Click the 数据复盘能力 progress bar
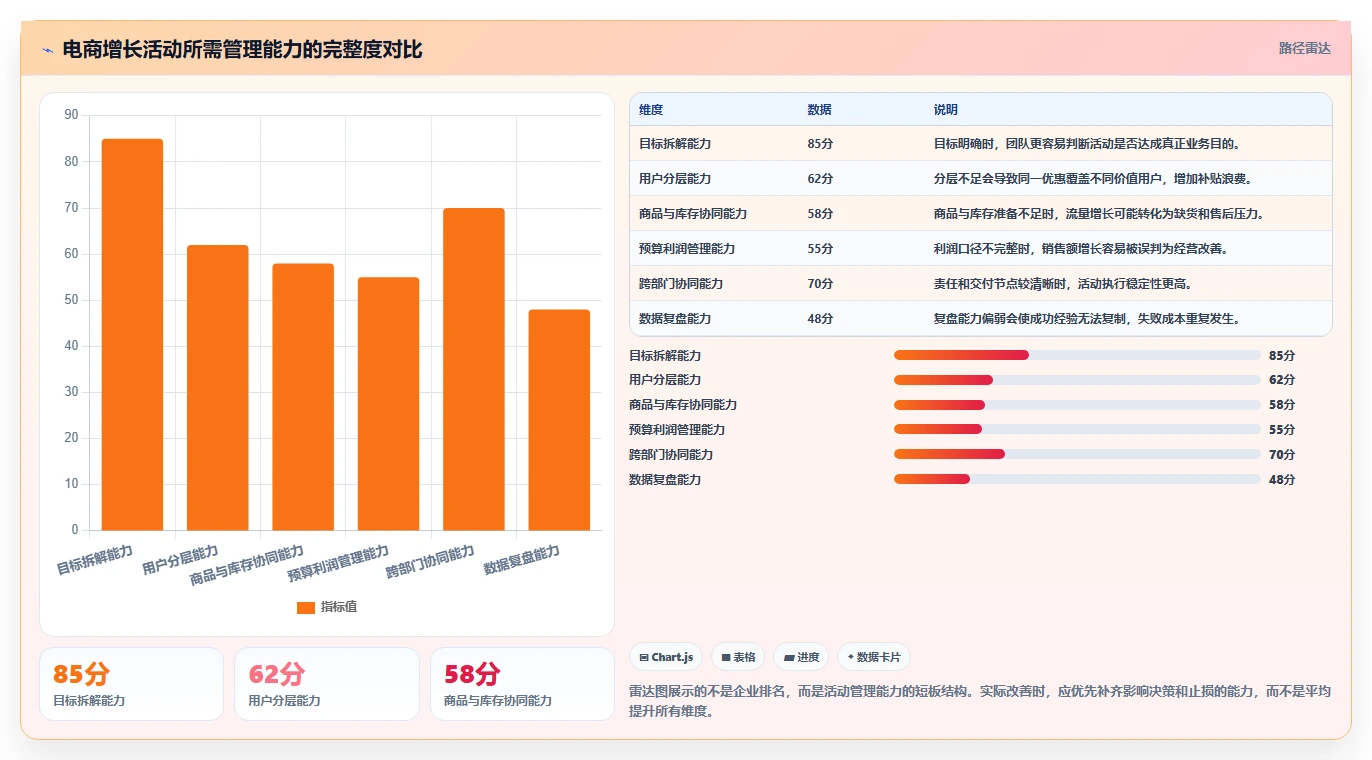1372x760 pixels. 1077,479
